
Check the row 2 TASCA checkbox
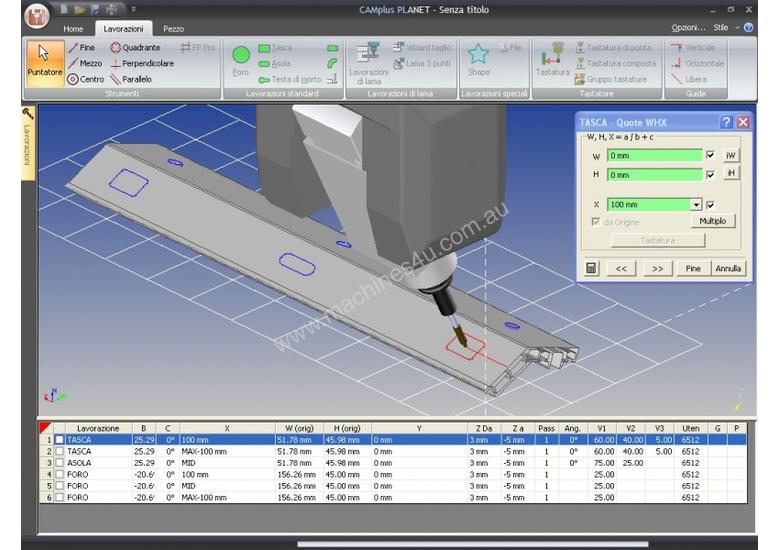pos(60,451)
